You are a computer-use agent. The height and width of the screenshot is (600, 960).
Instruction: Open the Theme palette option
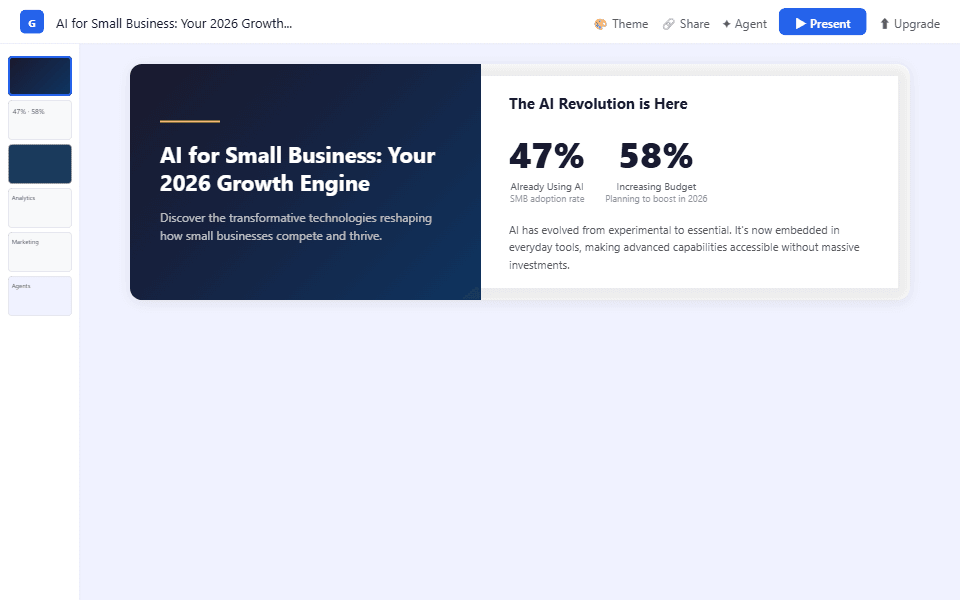coord(621,24)
